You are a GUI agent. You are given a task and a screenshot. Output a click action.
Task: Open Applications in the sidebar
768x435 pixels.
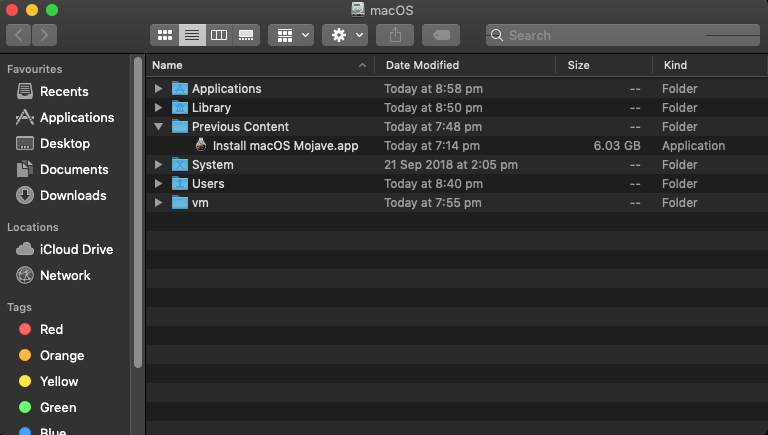click(77, 118)
